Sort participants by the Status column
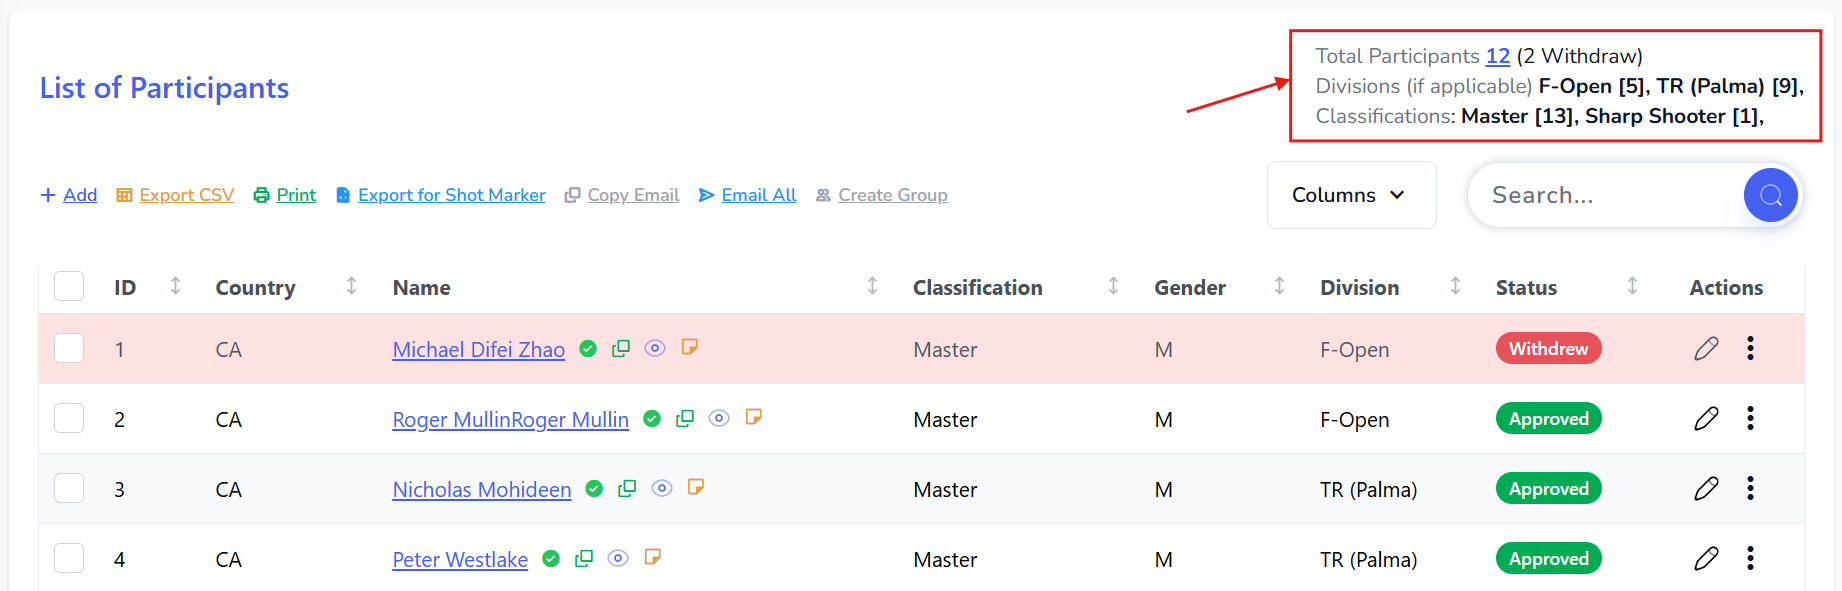Viewport: 1842px width, 591px height. pyautogui.click(x=1631, y=287)
